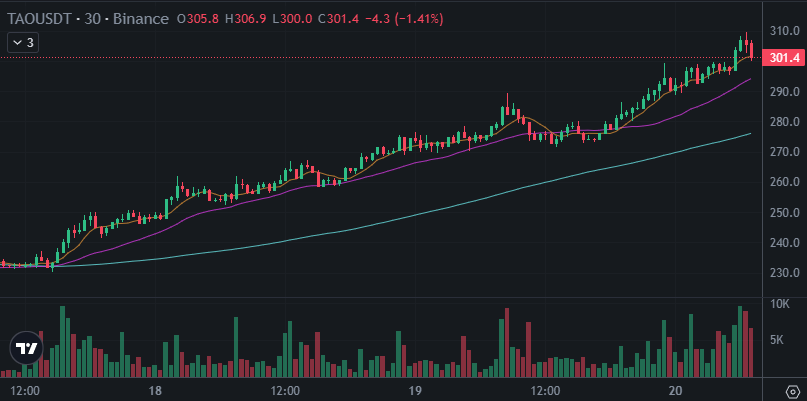The height and width of the screenshot is (401, 807).
Task: Click the TAOUSDT symbol title
Action: pos(40,19)
